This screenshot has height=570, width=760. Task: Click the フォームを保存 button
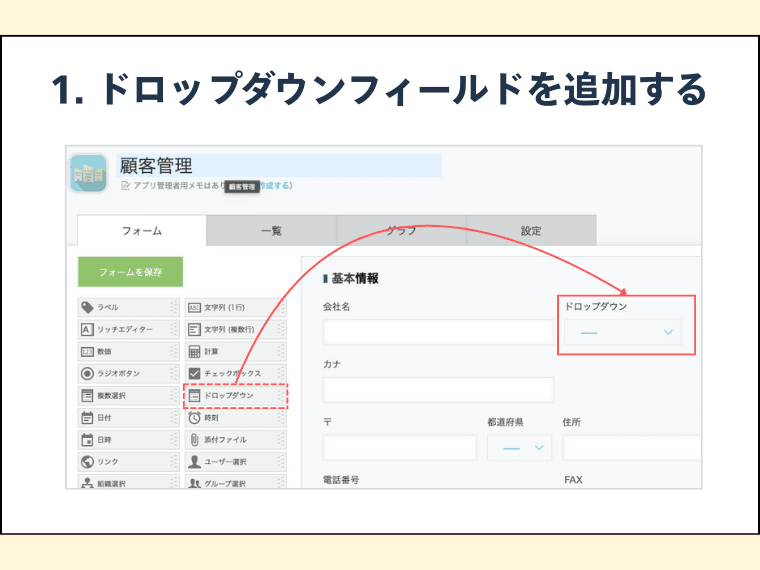click(x=131, y=271)
